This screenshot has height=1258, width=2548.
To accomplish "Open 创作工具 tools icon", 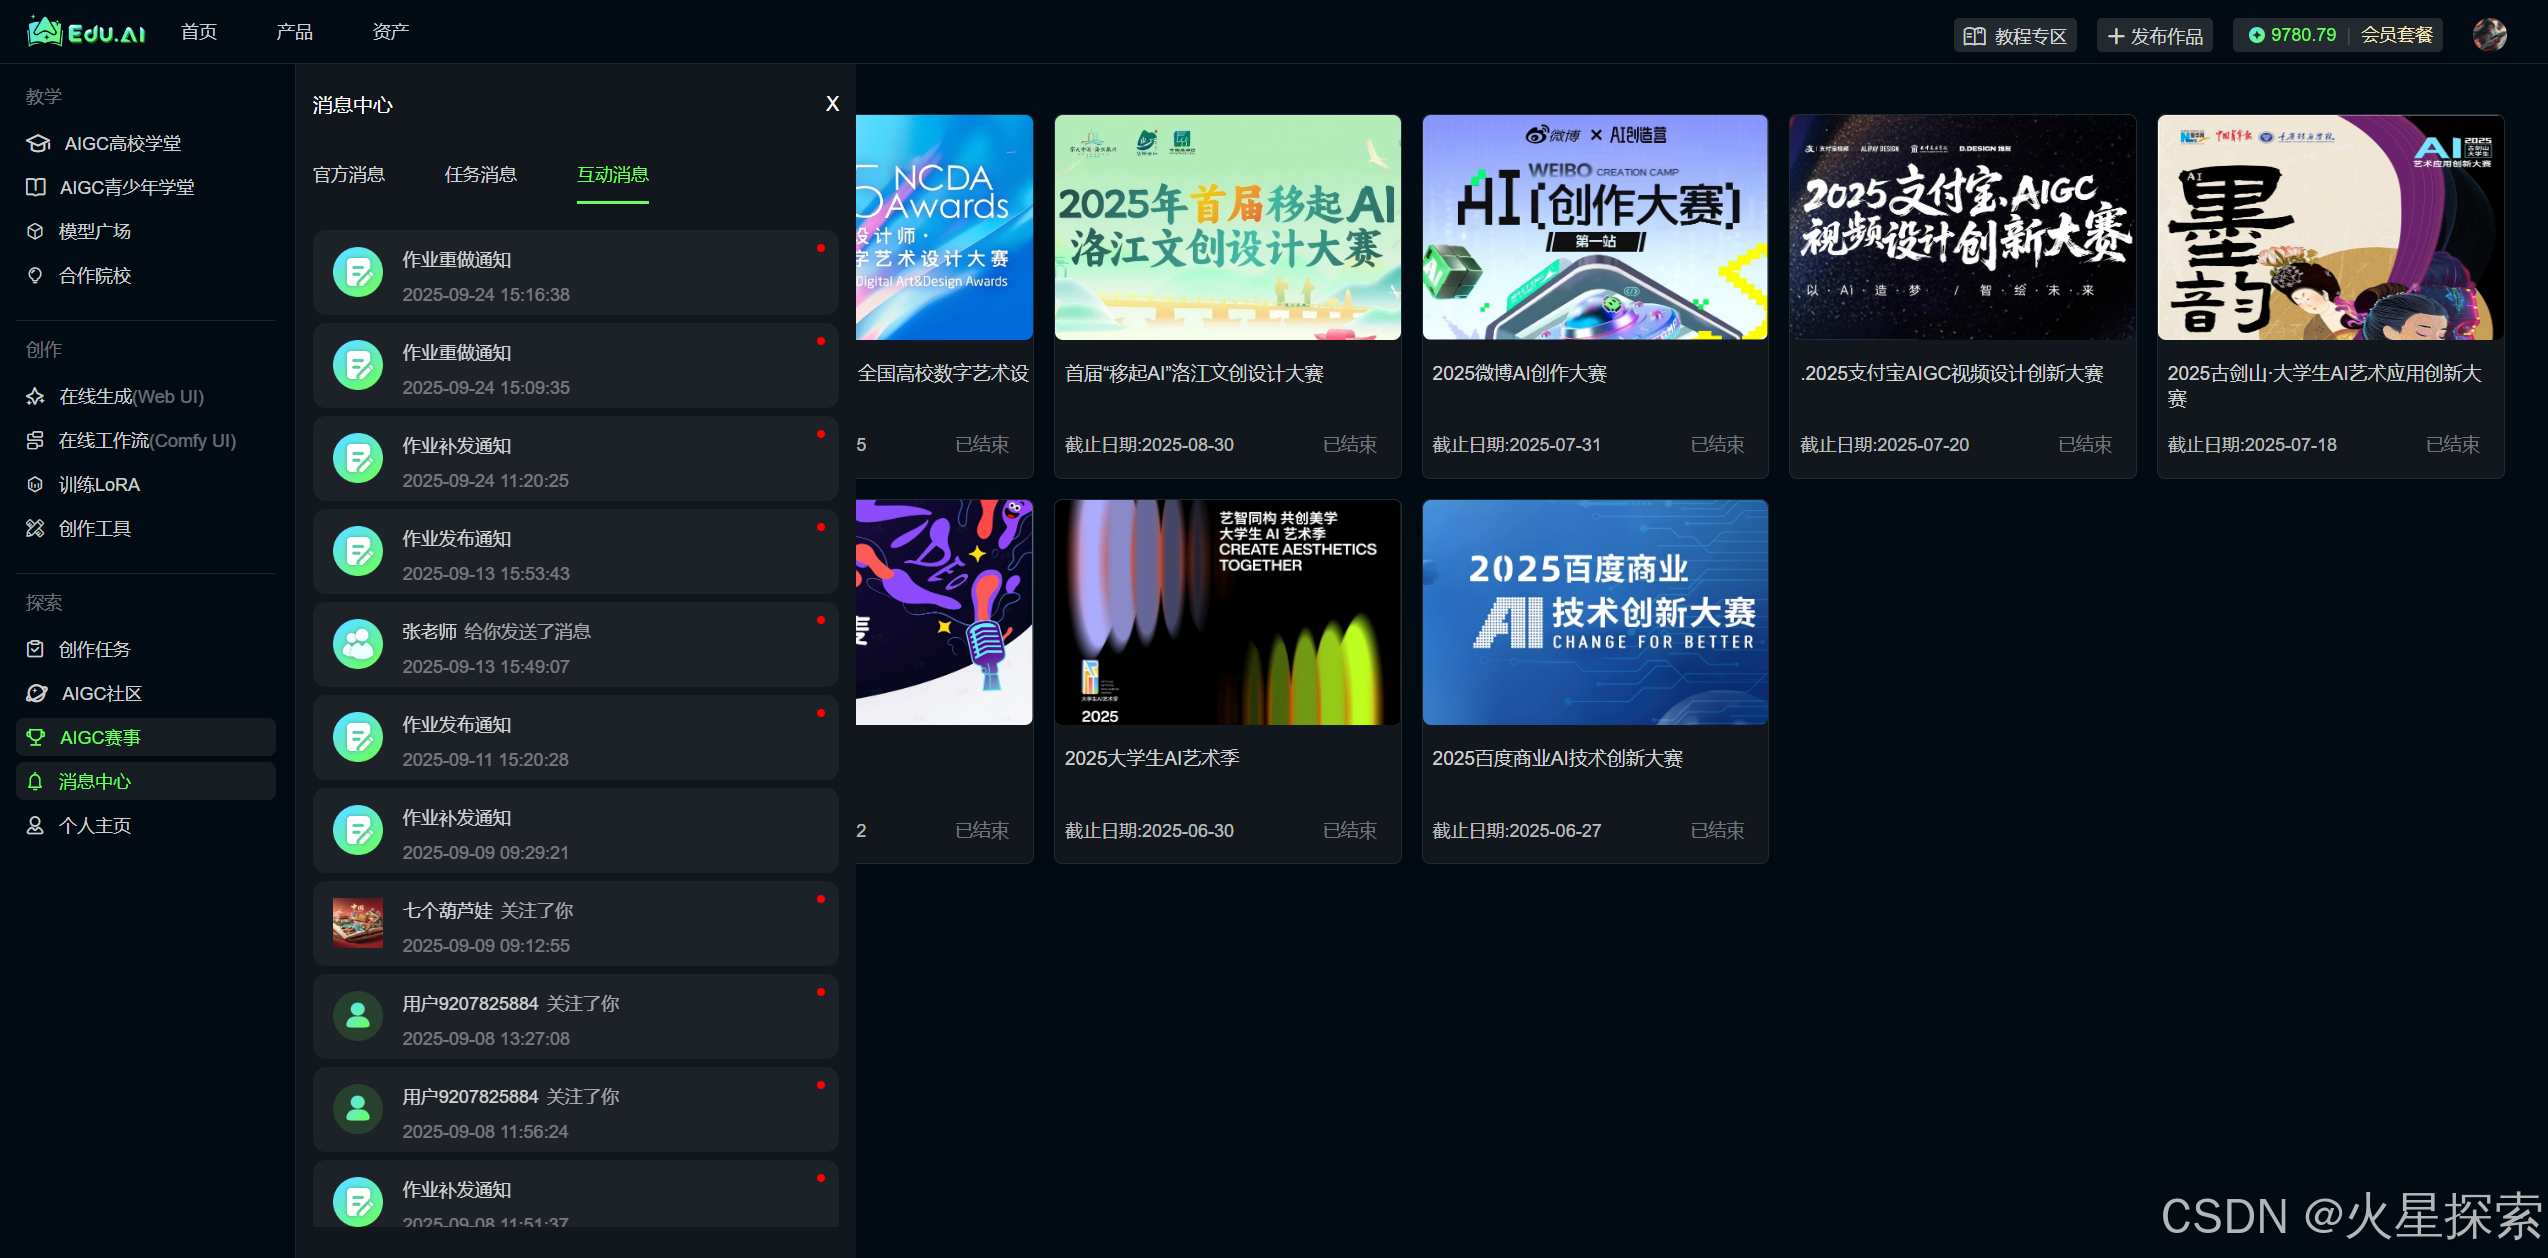I will click(35, 528).
